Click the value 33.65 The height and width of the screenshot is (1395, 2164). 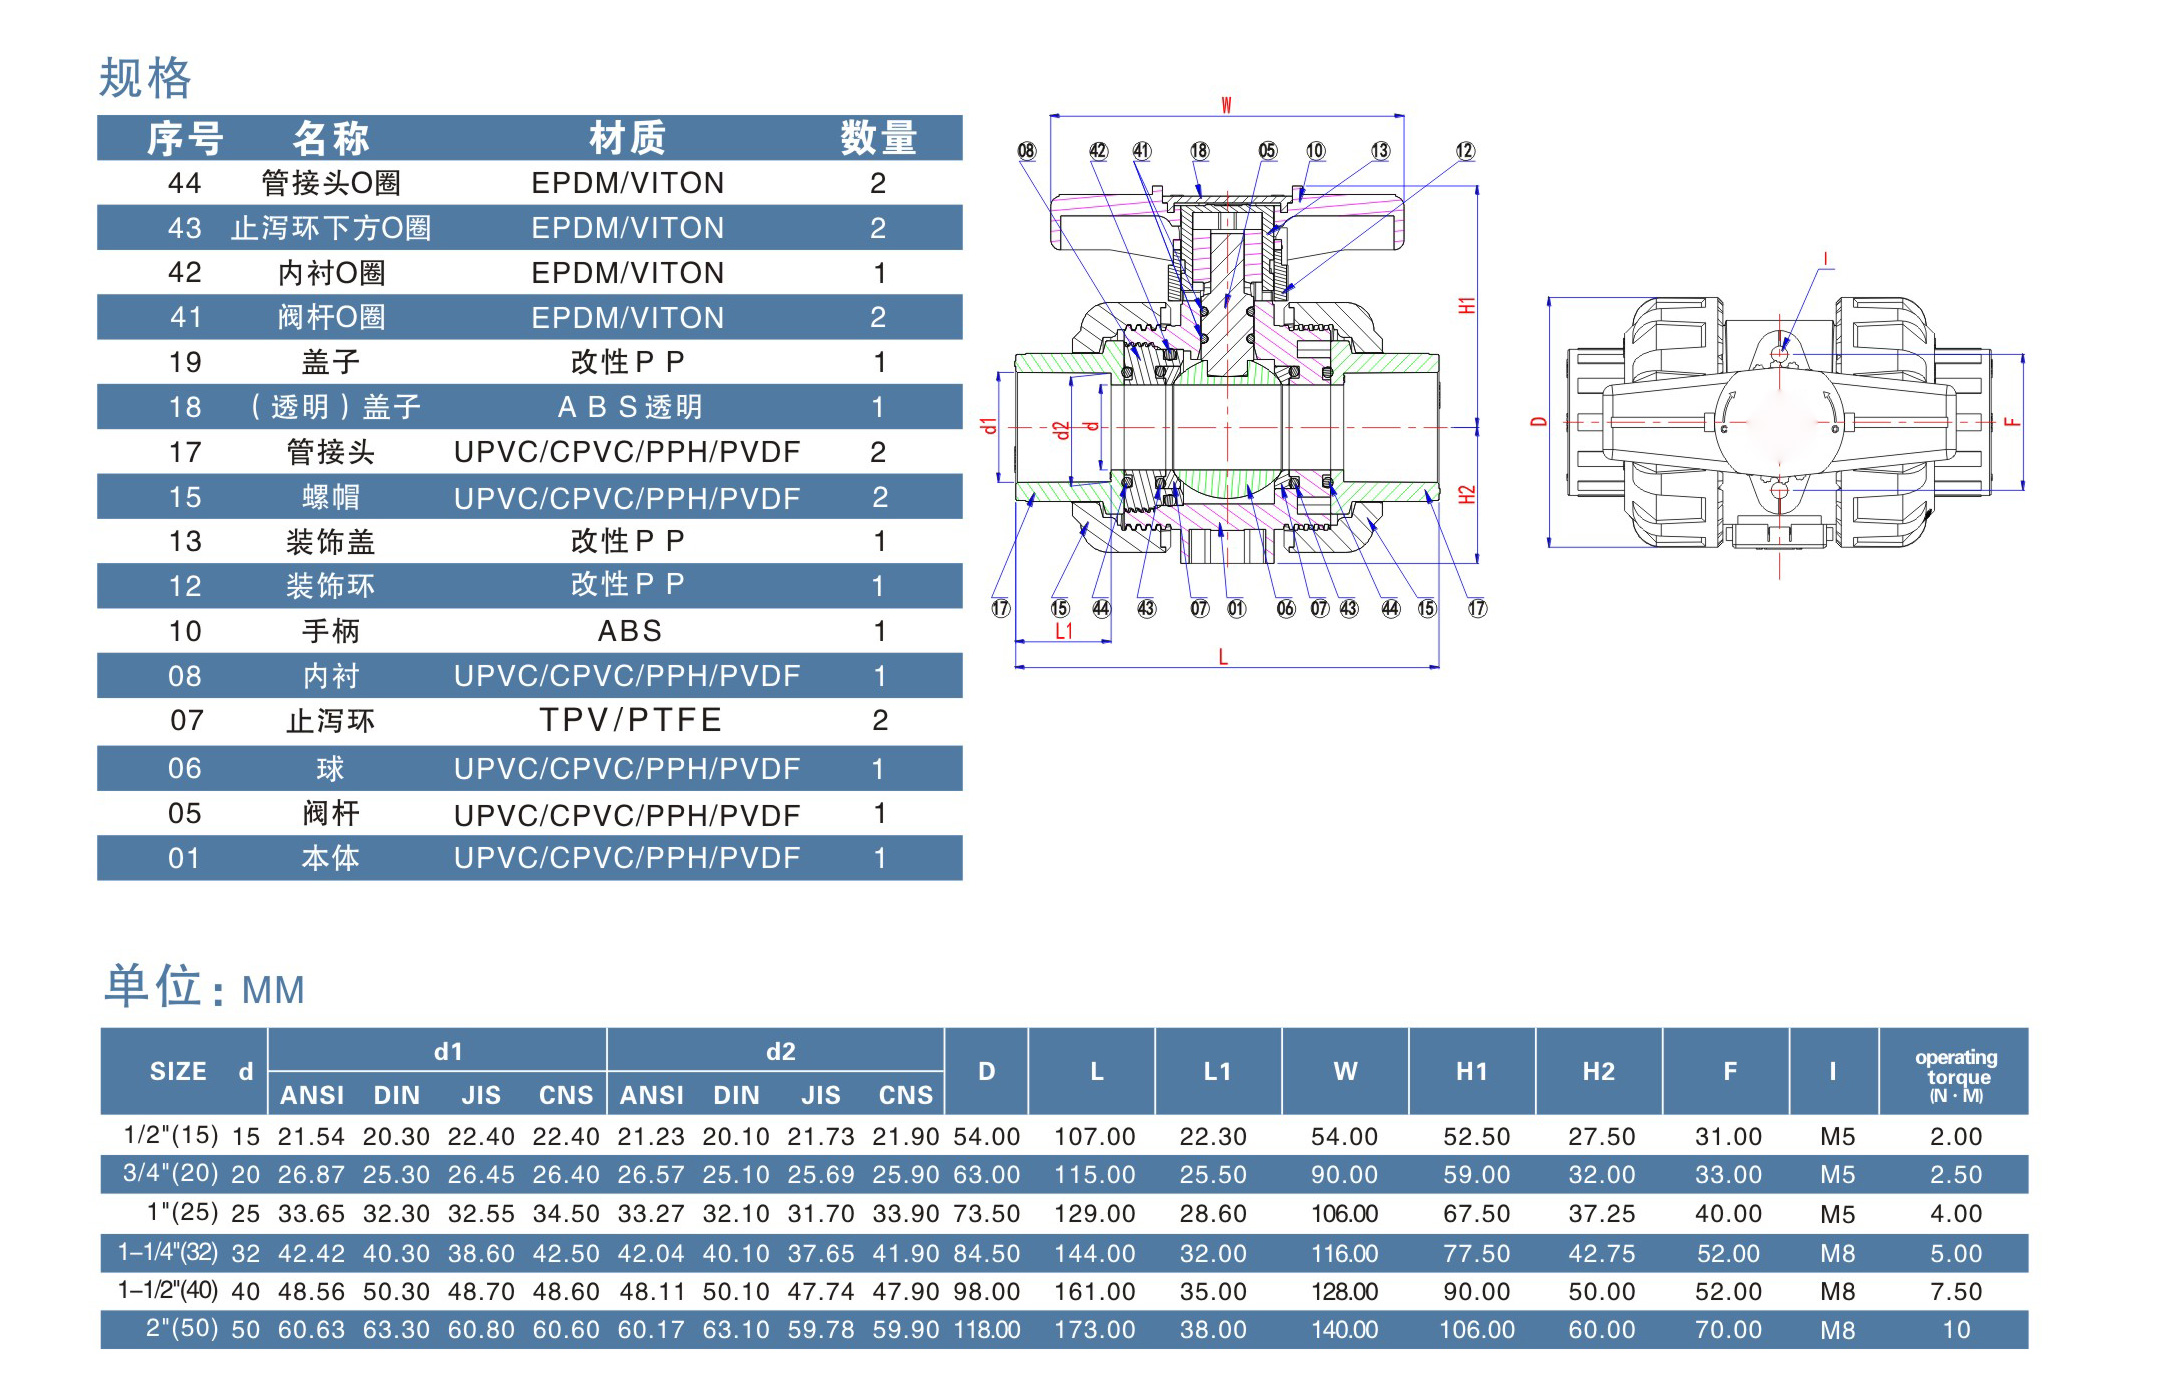pyautogui.click(x=311, y=1214)
